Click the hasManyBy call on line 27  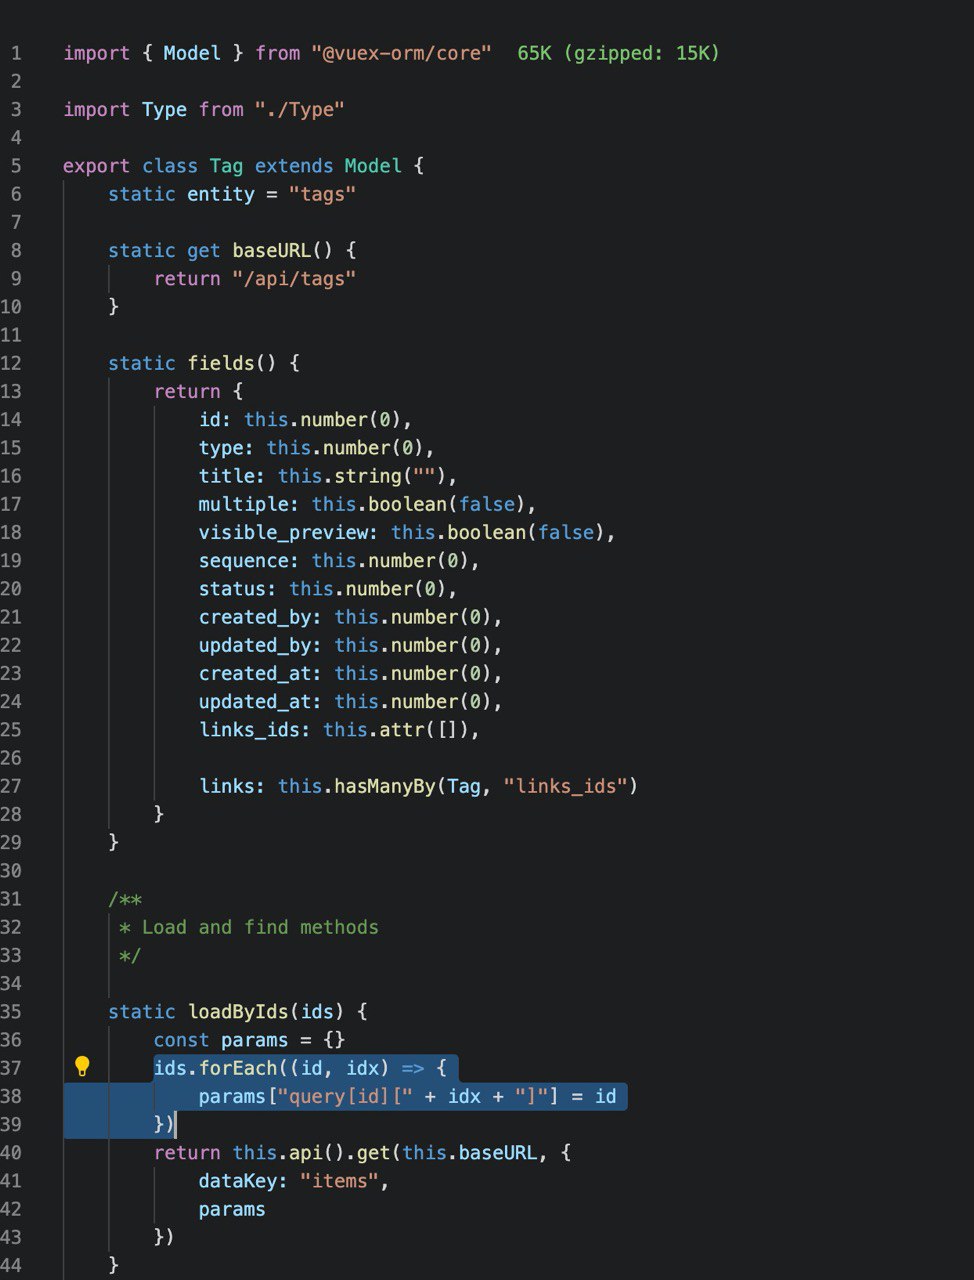pos(384,786)
